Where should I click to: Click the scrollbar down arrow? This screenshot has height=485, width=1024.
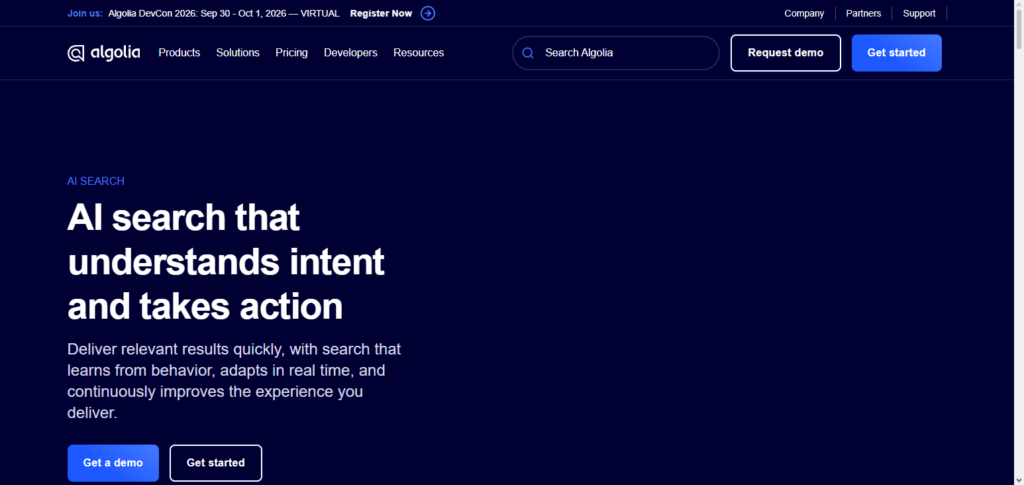point(1018,479)
